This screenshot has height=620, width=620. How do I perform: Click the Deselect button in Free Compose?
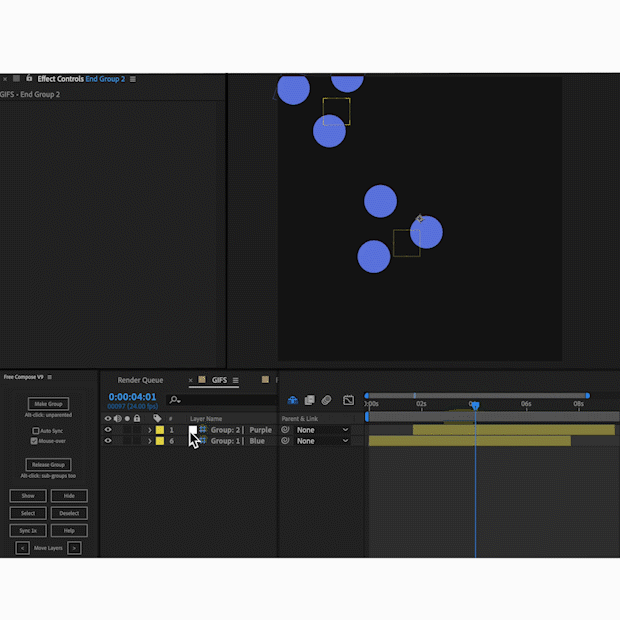pyautogui.click(x=69, y=513)
